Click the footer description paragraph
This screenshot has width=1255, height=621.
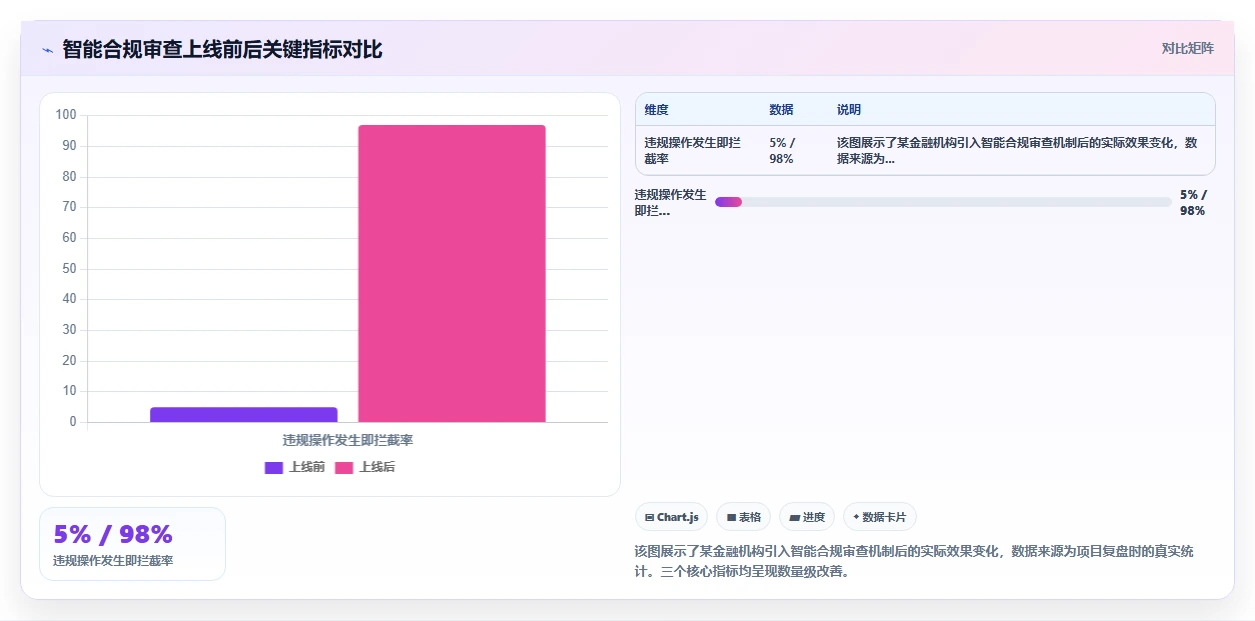click(914, 562)
